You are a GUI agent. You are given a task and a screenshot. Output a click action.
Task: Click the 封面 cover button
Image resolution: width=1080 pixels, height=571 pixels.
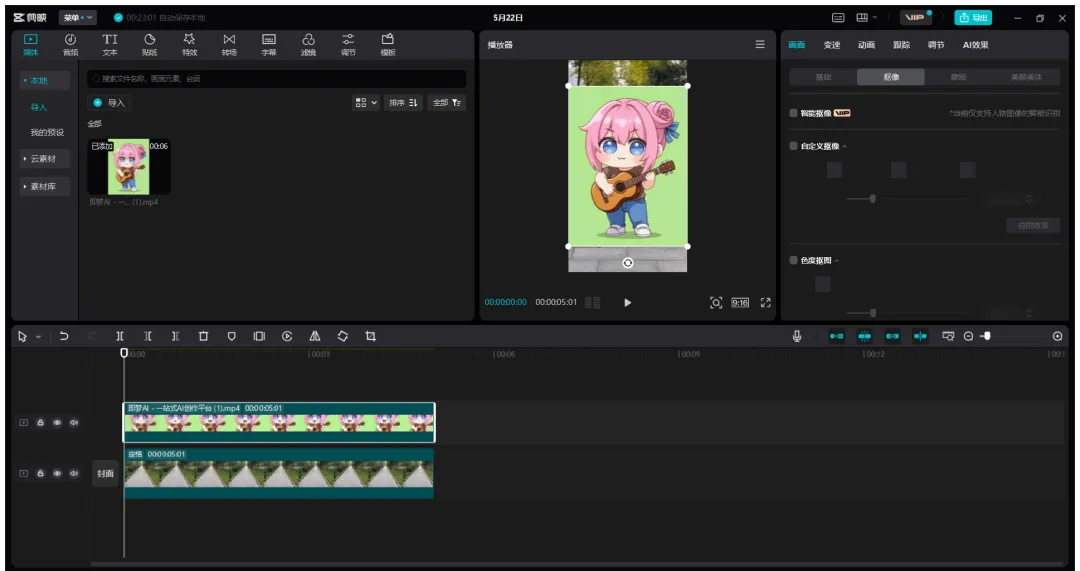coord(105,474)
